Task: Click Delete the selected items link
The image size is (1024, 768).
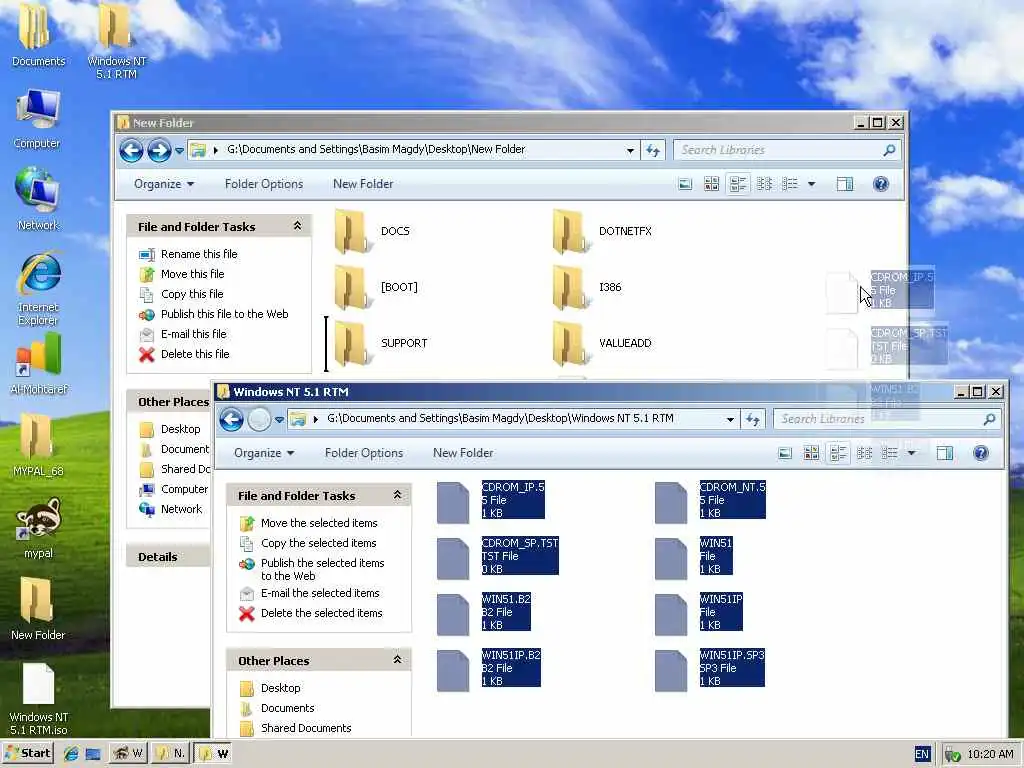Action: pos(321,613)
